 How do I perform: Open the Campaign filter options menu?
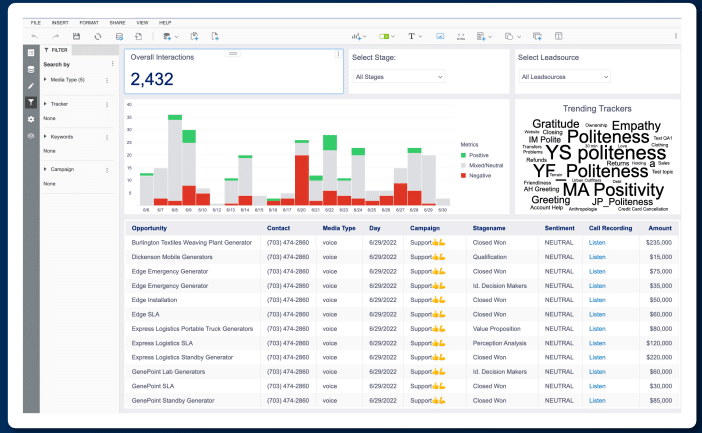107,170
